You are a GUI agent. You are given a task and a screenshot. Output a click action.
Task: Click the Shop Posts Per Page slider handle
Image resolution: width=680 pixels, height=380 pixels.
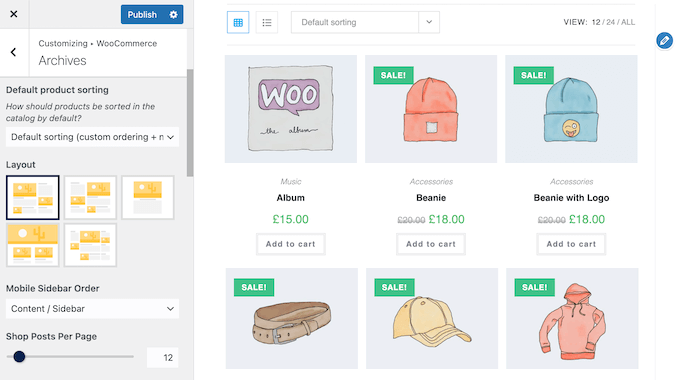pyautogui.click(x=19, y=357)
